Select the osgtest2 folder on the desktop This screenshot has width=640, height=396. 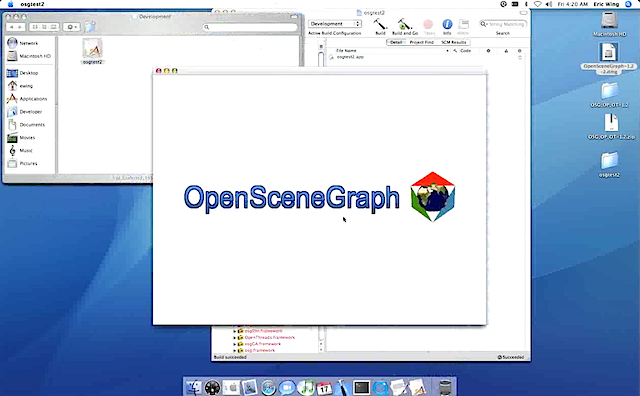[609, 160]
